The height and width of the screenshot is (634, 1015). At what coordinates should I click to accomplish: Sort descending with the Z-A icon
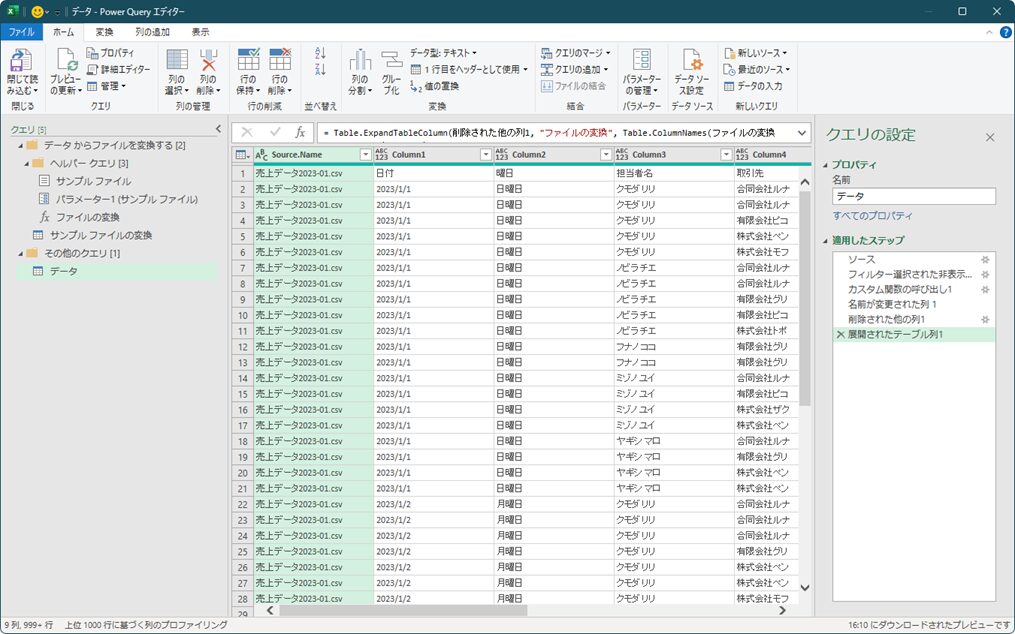click(320, 69)
